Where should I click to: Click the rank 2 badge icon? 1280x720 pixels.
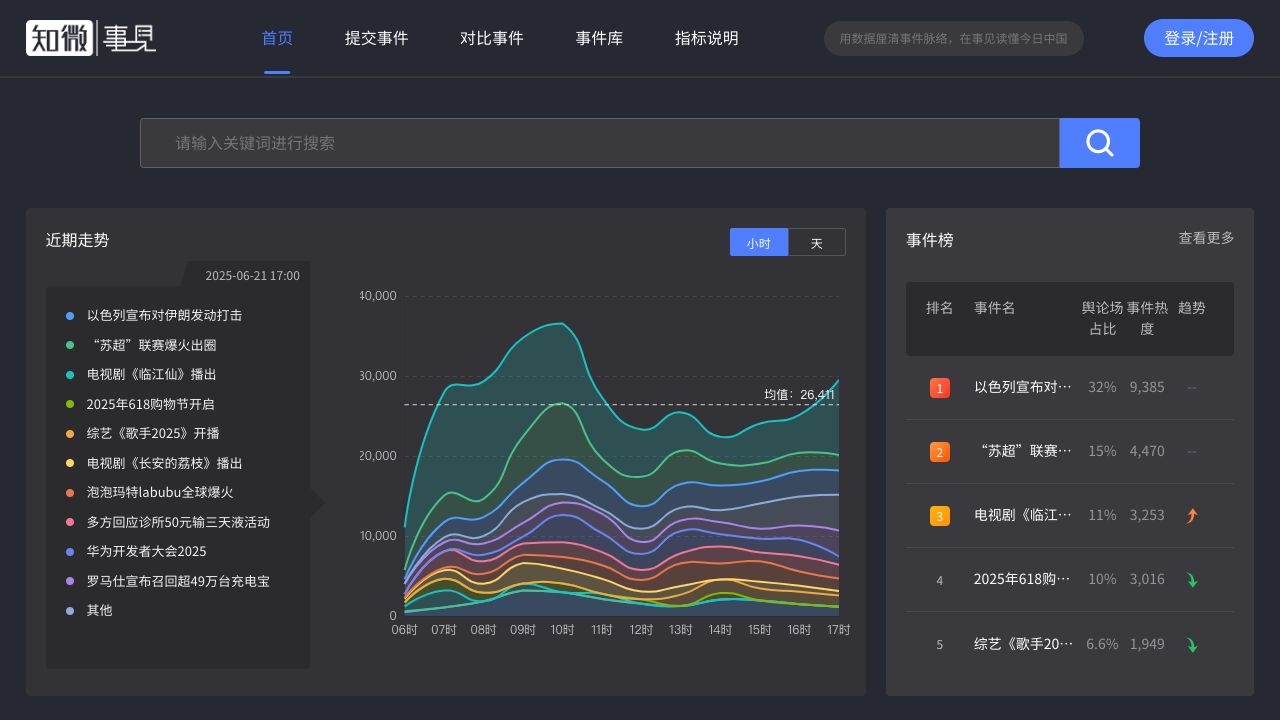click(x=939, y=452)
